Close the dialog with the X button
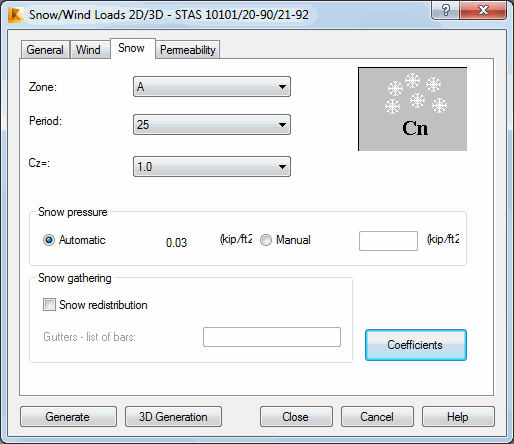The image size is (514, 444). pyautogui.click(x=483, y=10)
